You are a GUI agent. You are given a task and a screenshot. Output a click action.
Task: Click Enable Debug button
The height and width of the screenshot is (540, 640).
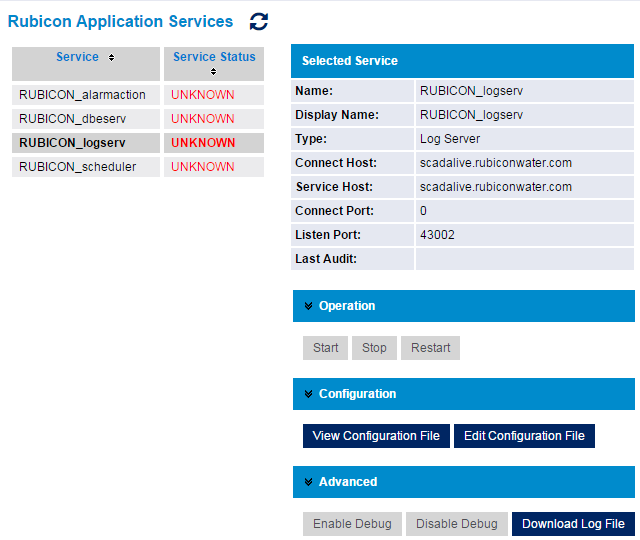point(352,524)
